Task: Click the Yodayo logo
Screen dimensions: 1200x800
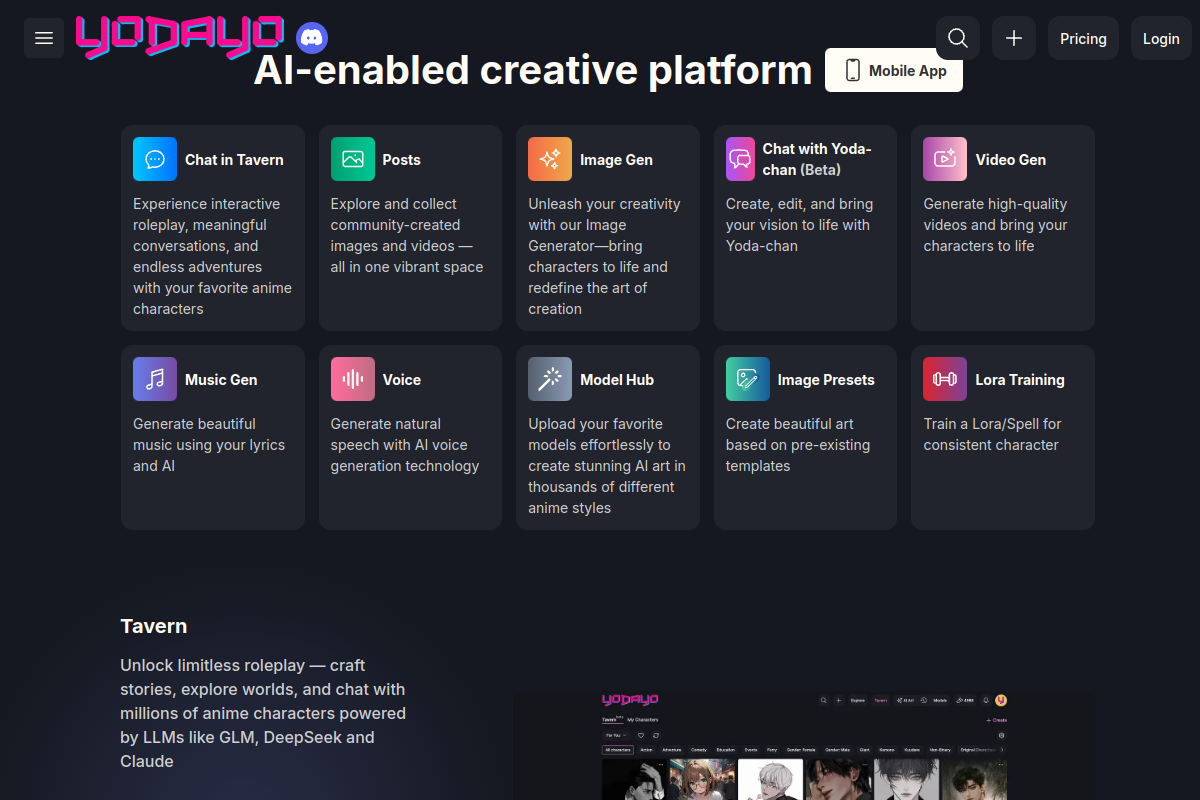Action: pos(180,37)
